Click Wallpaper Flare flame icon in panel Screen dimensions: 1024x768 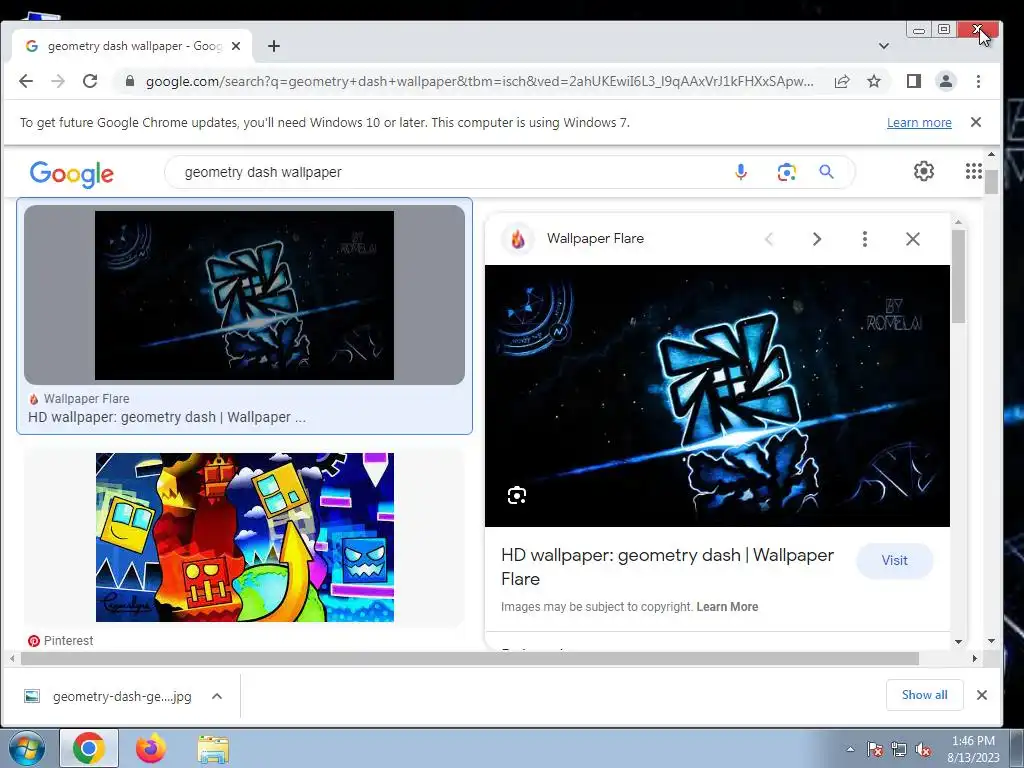517,239
